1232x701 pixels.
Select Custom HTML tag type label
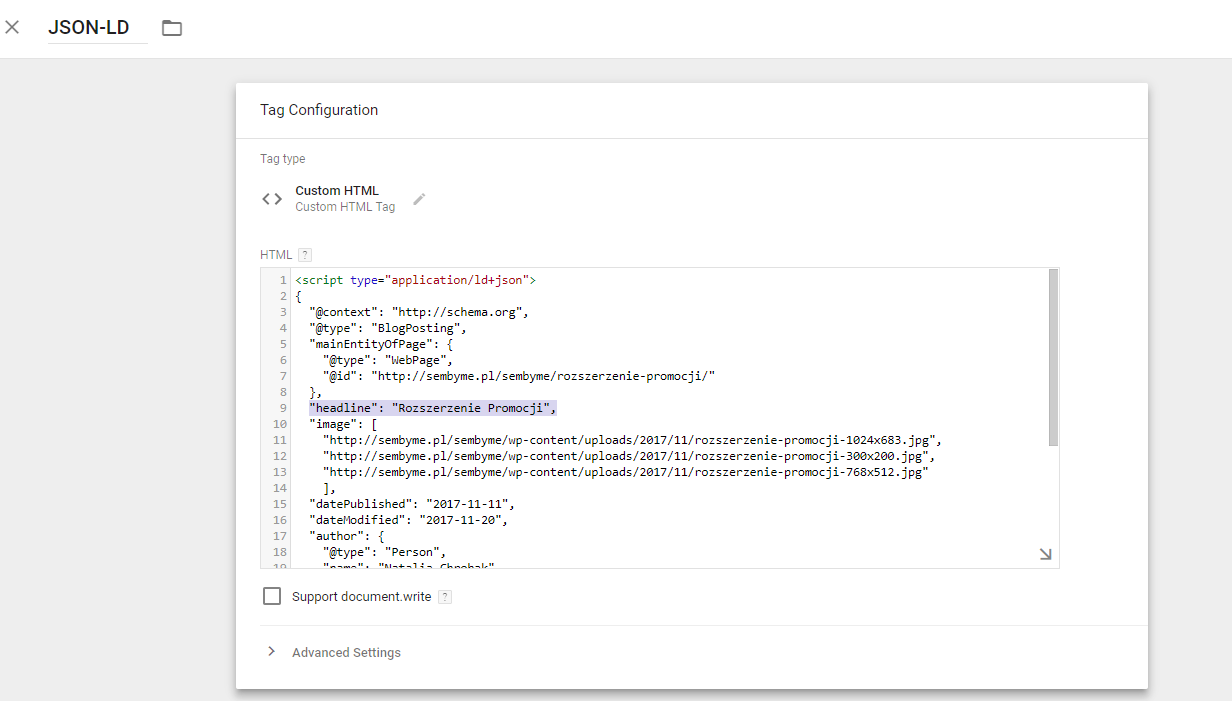pyautogui.click(x=337, y=191)
